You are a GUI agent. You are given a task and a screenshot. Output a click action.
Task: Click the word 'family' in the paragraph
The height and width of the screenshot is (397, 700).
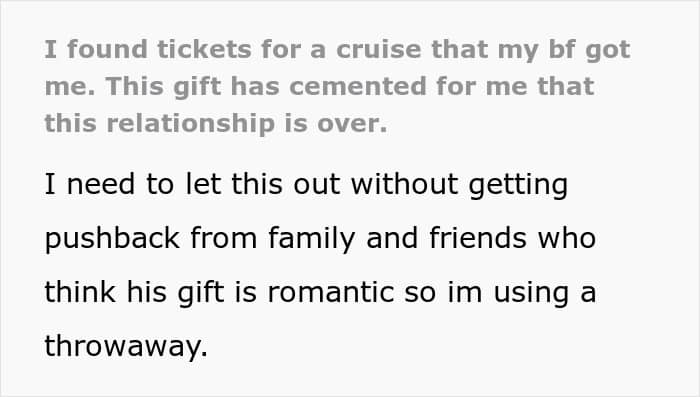(x=312, y=239)
